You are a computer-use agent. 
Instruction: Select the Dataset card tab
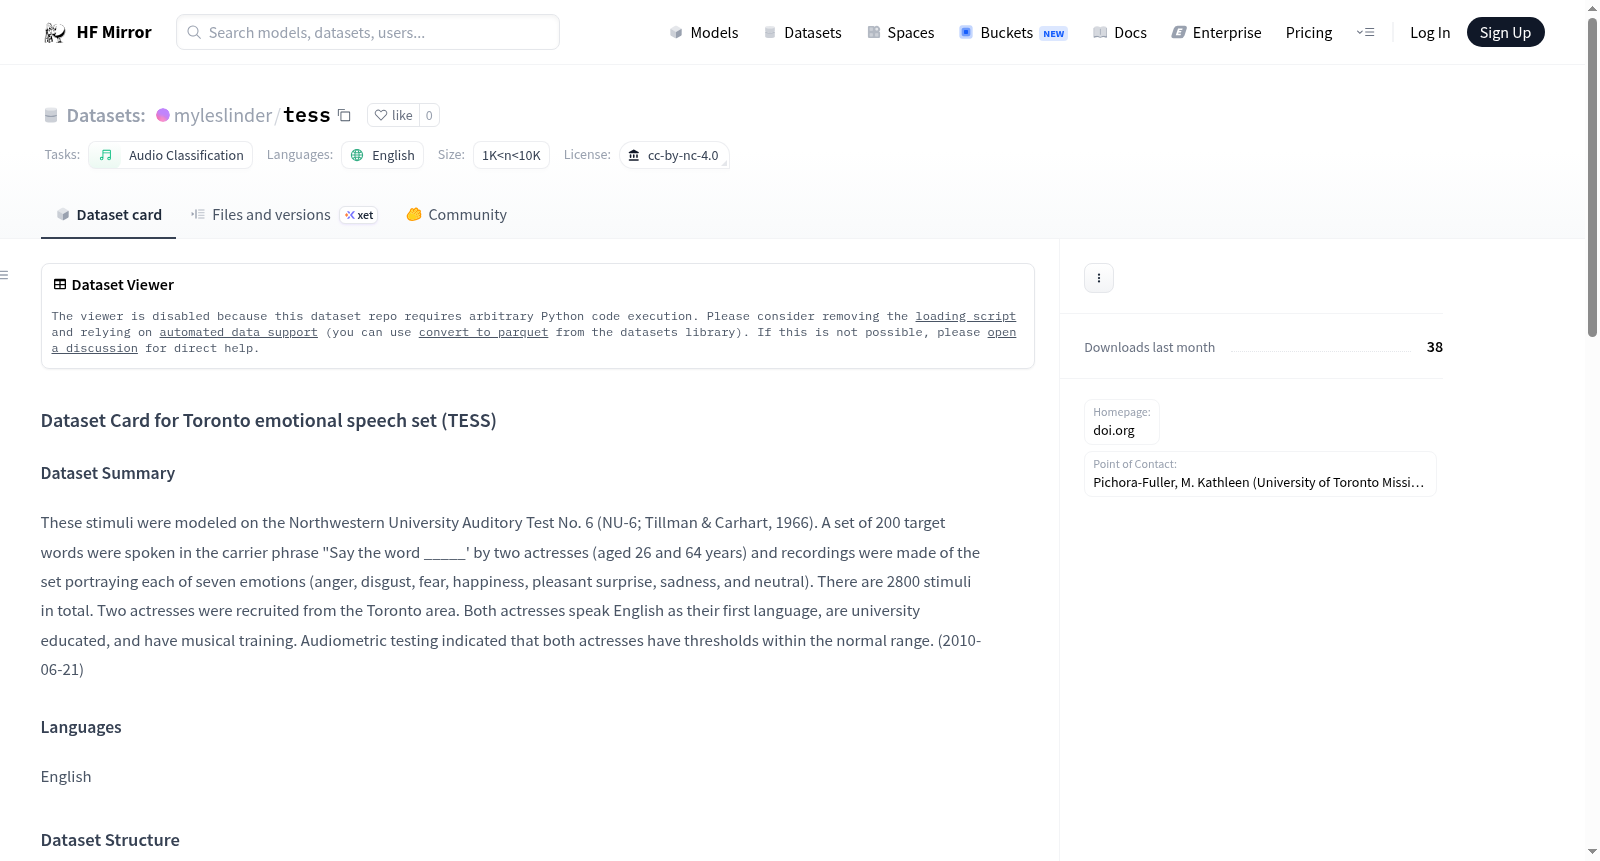click(x=108, y=215)
